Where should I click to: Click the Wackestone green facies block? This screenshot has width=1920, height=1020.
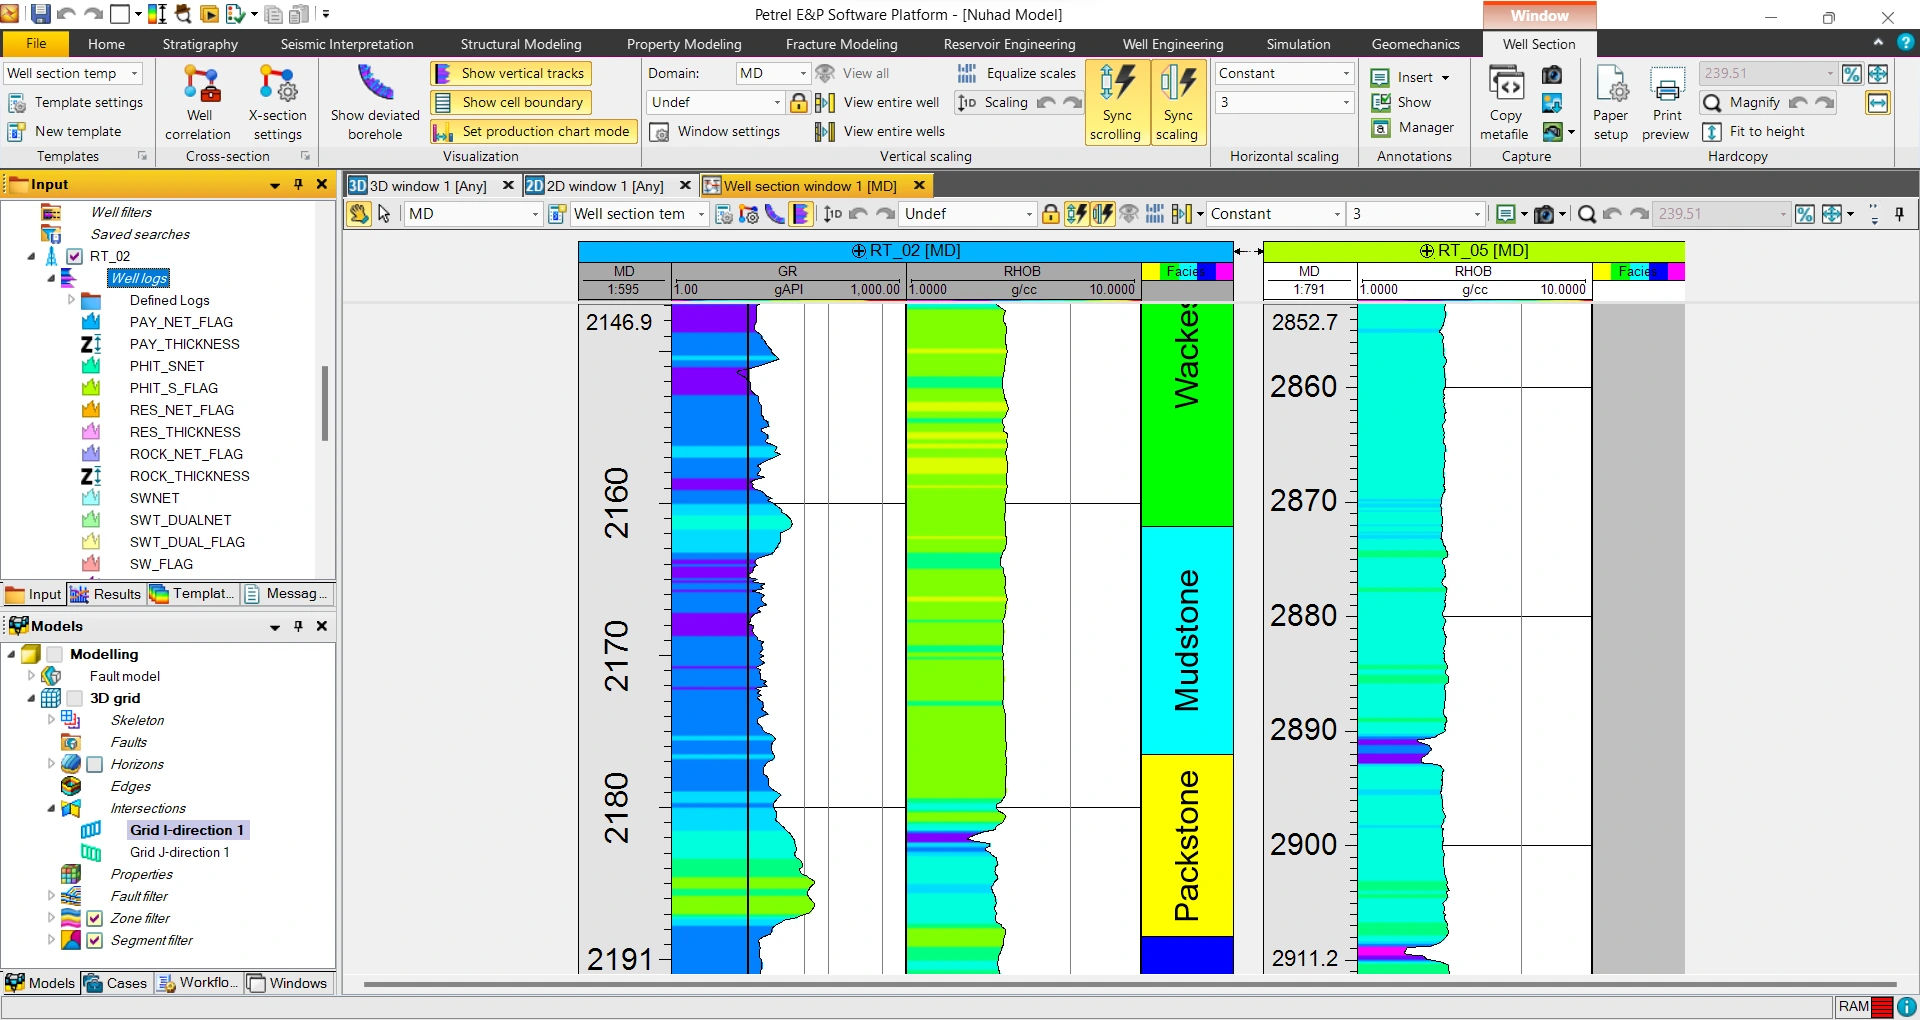pyautogui.click(x=1187, y=415)
